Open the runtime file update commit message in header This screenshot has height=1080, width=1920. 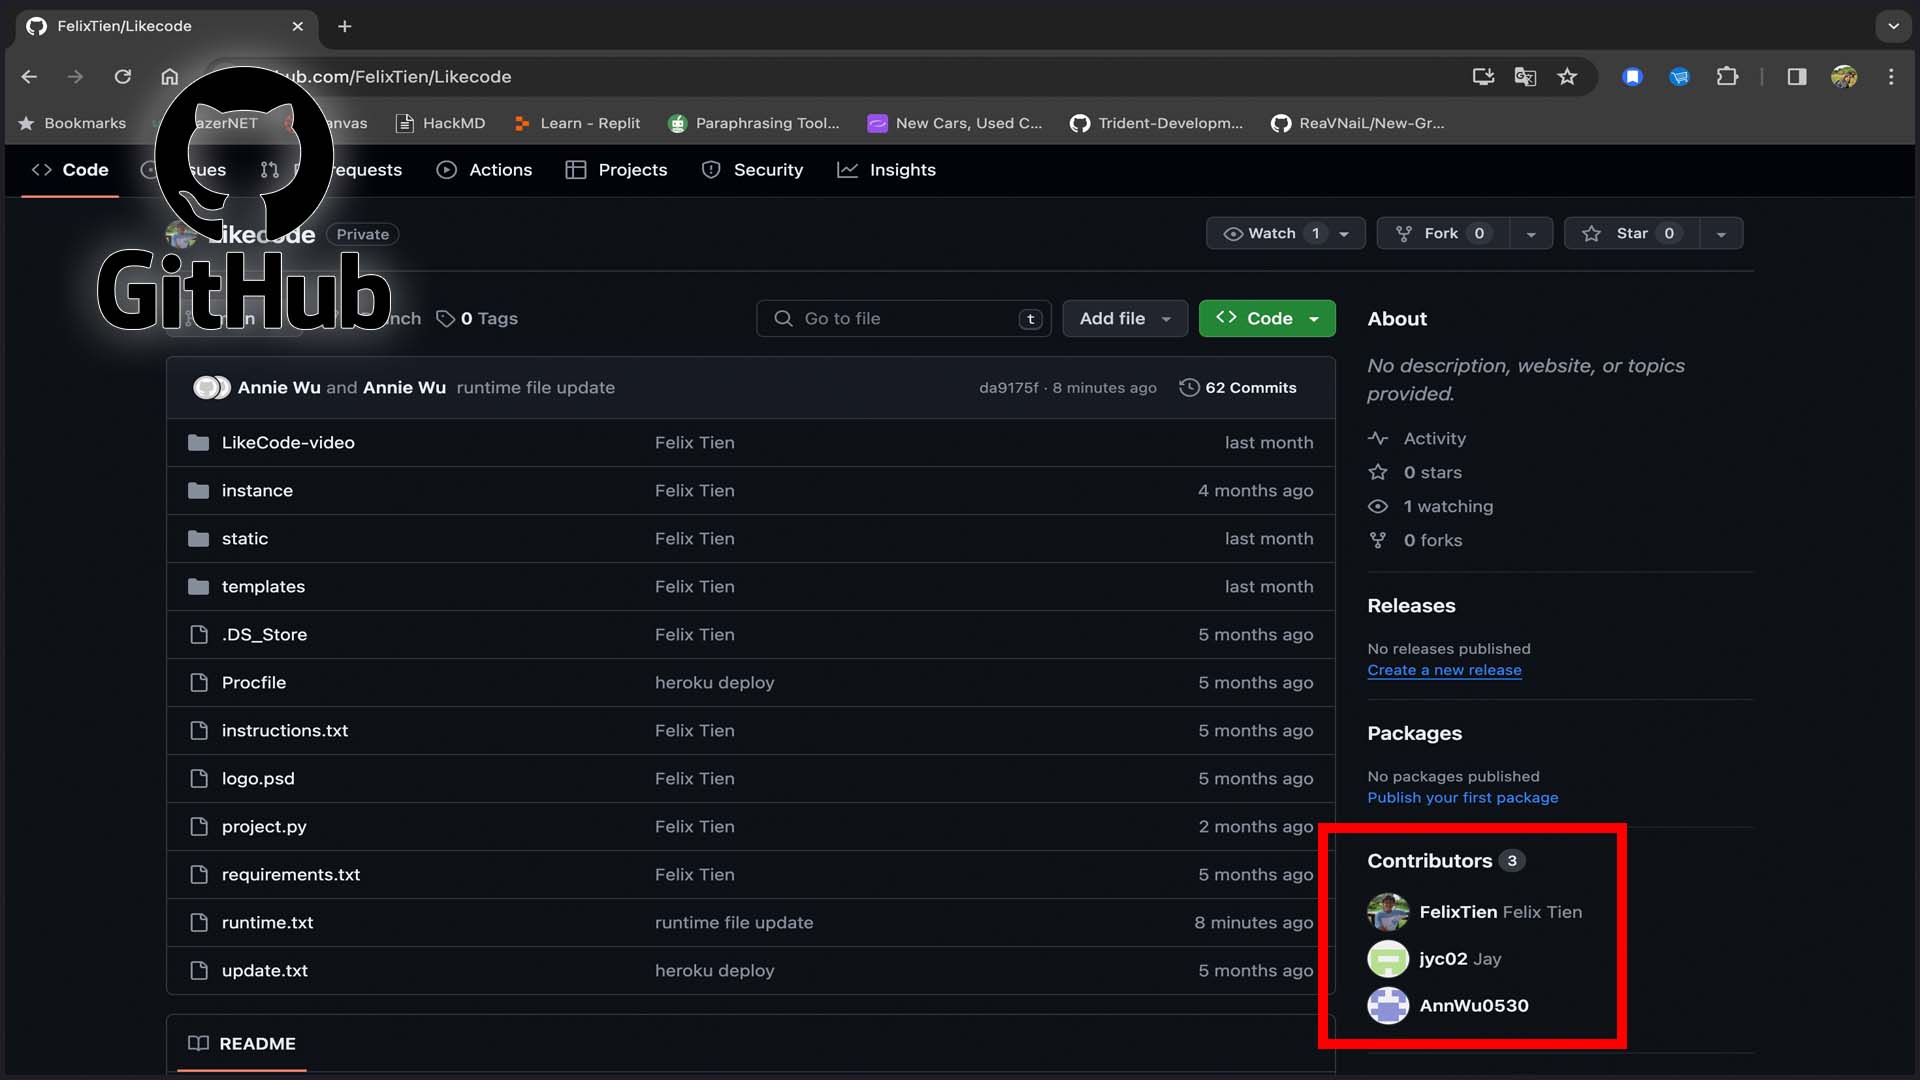536,388
